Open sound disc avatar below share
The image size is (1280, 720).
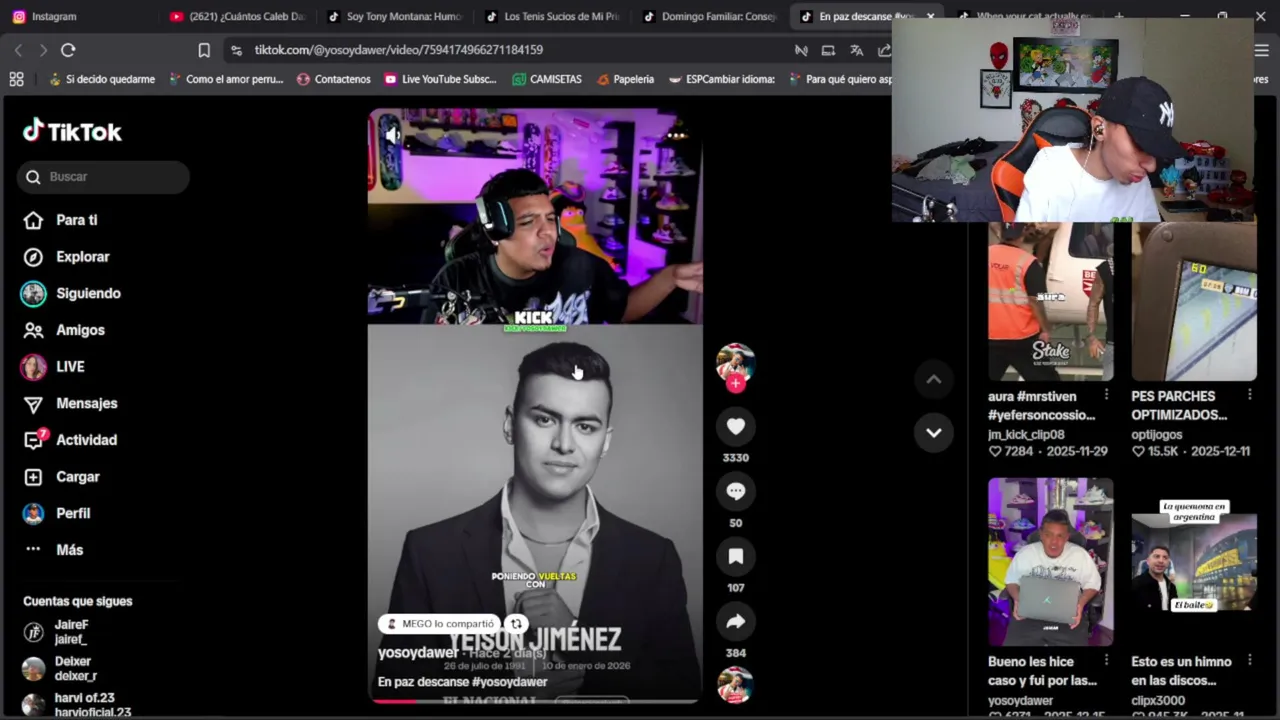tap(736, 686)
